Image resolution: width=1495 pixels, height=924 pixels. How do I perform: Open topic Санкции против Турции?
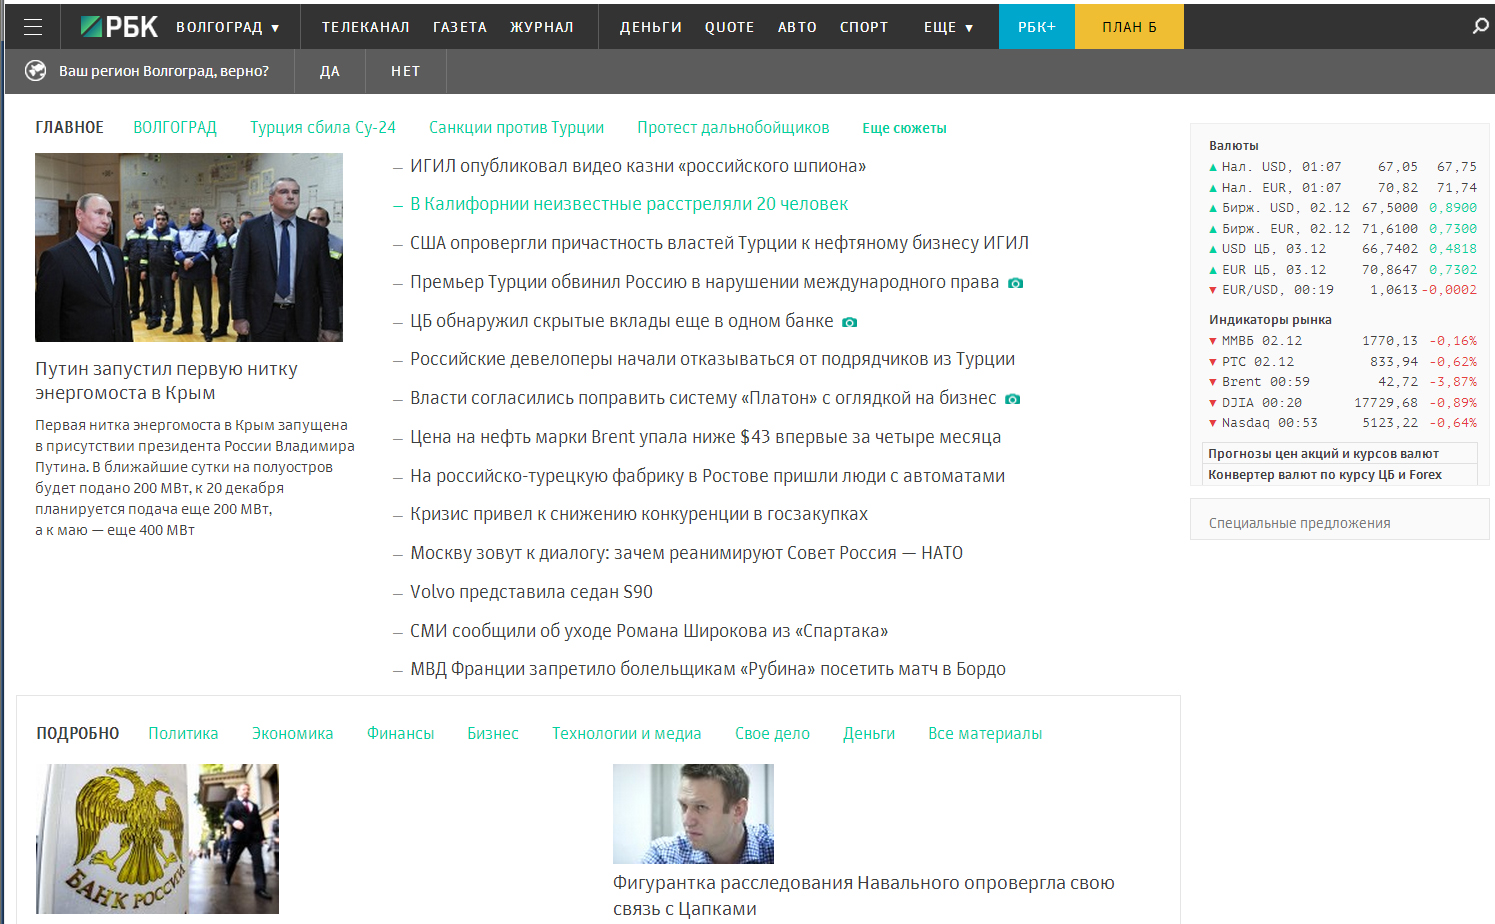click(516, 128)
